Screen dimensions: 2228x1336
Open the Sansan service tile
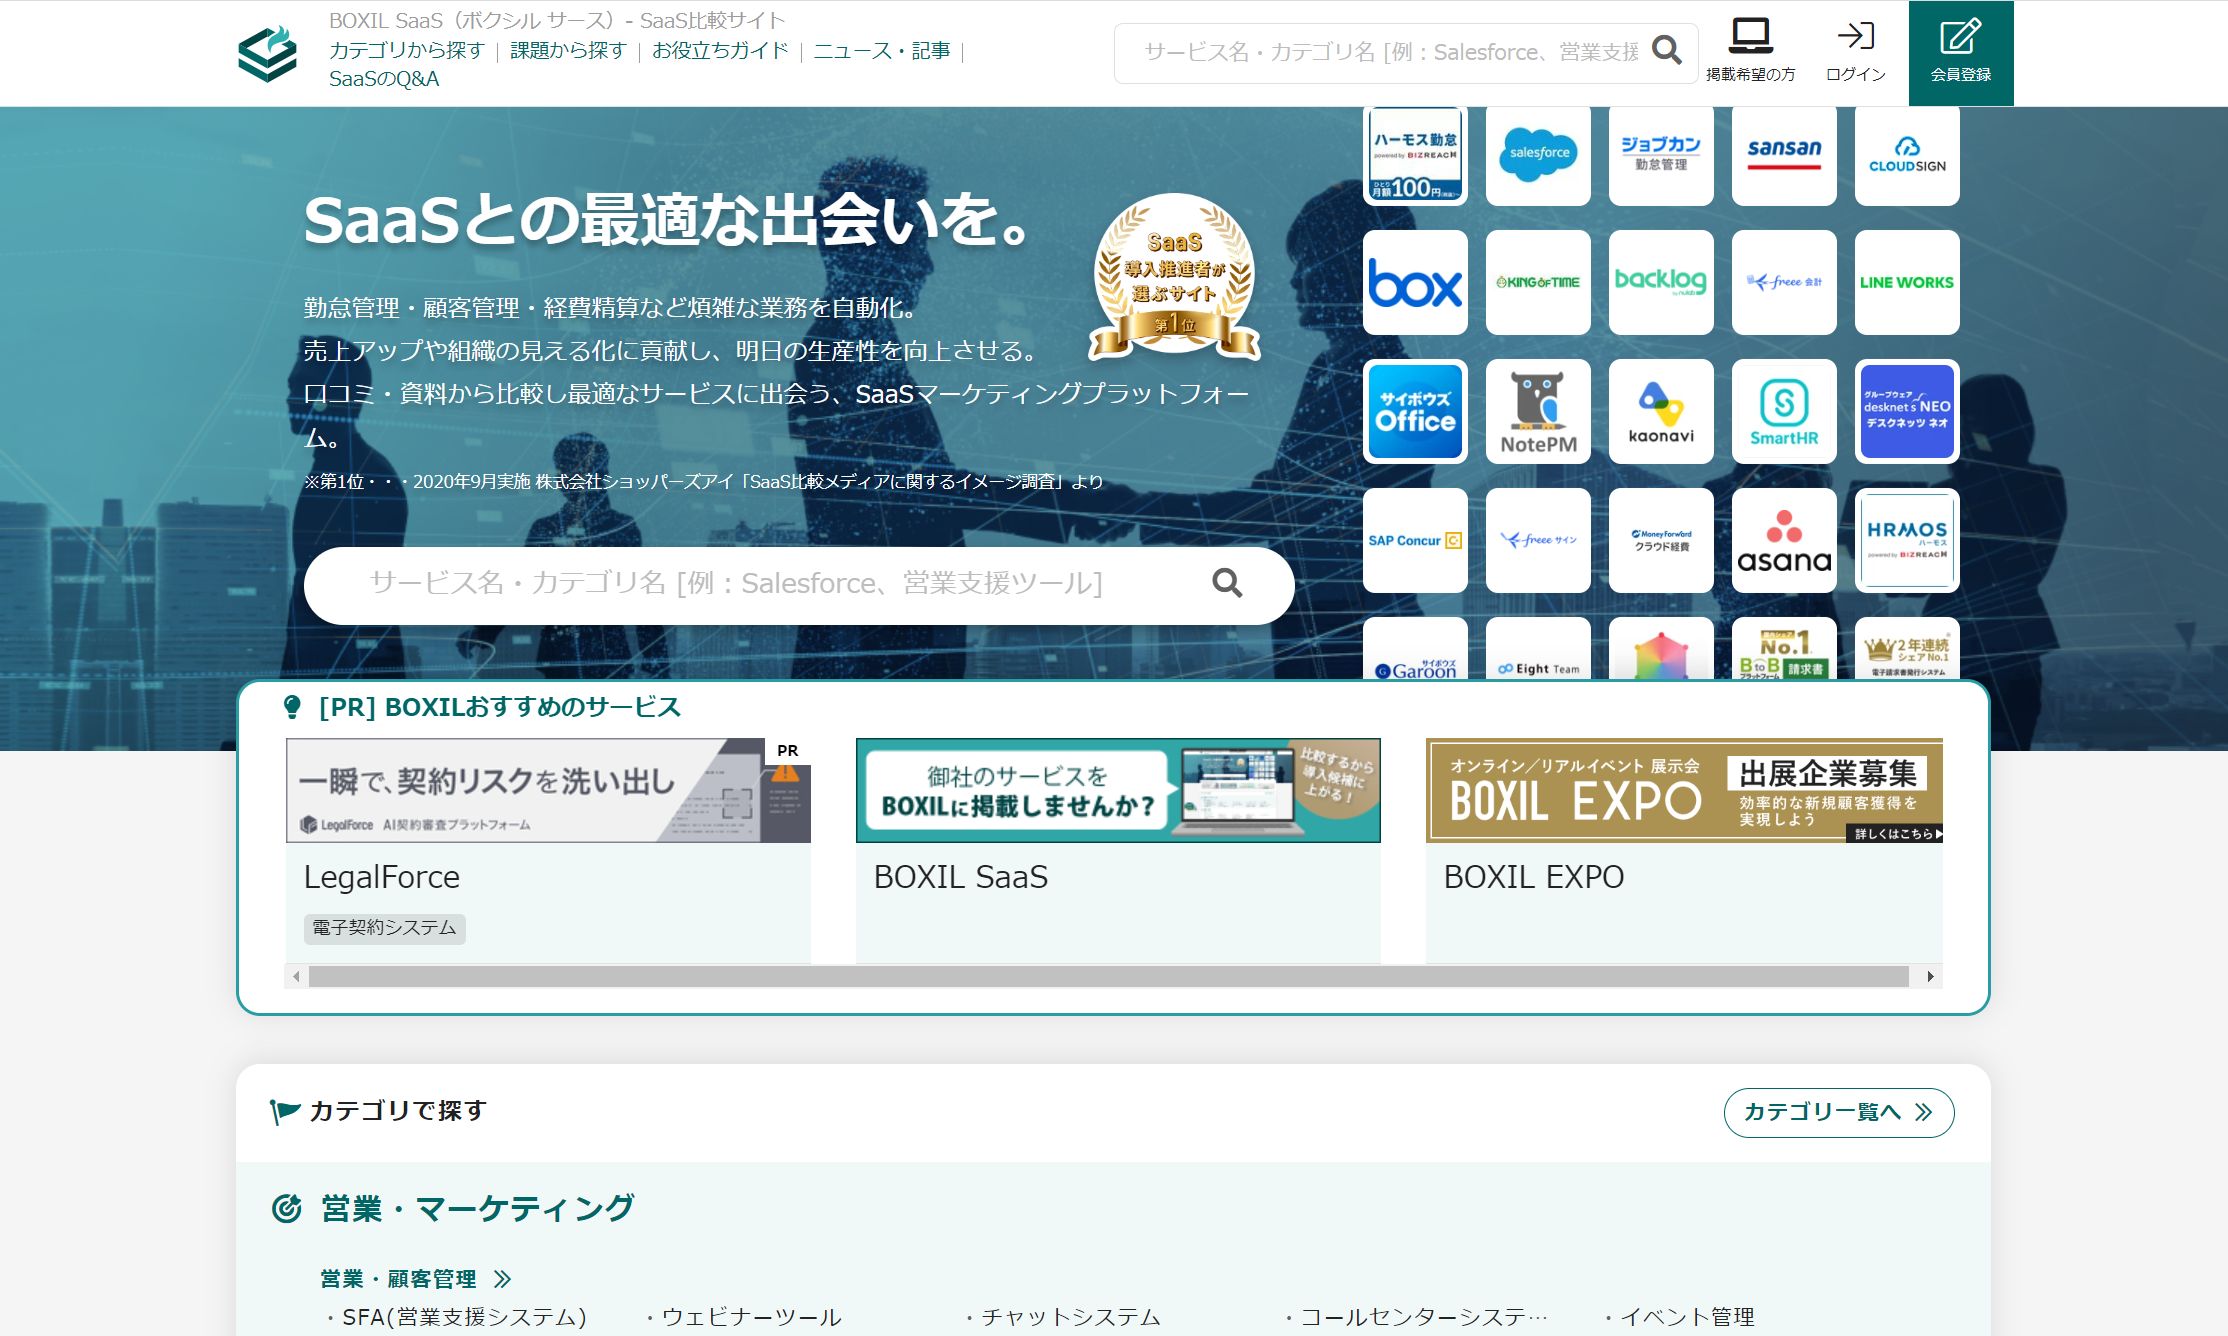coord(1784,155)
